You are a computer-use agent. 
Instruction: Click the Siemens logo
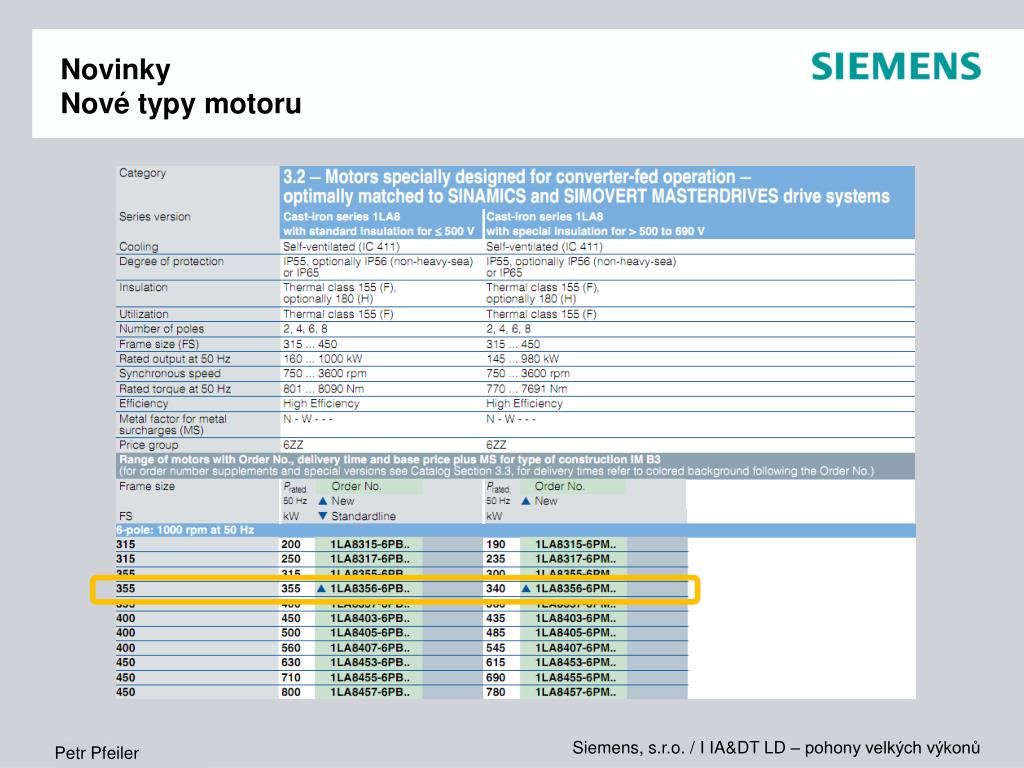(896, 67)
